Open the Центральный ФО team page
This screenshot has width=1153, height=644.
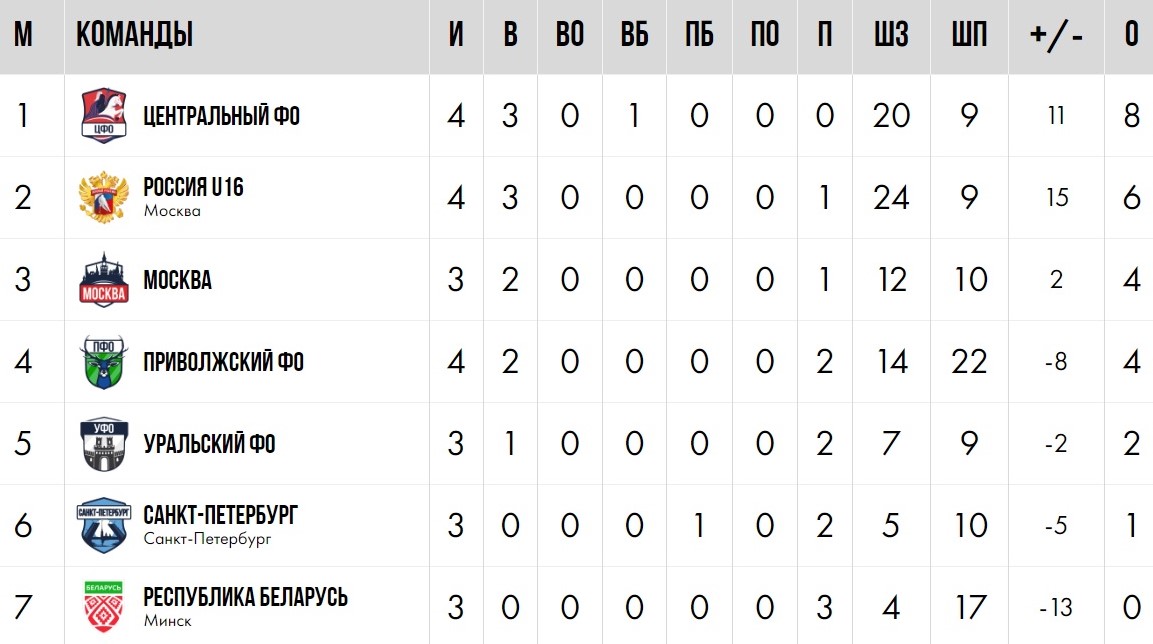(221, 116)
